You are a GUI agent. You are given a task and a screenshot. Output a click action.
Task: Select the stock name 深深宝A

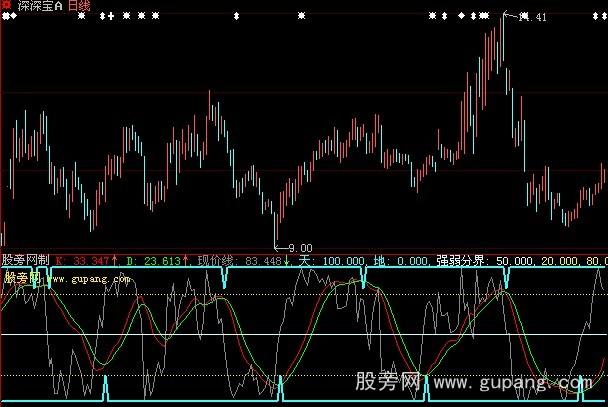pos(40,5)
